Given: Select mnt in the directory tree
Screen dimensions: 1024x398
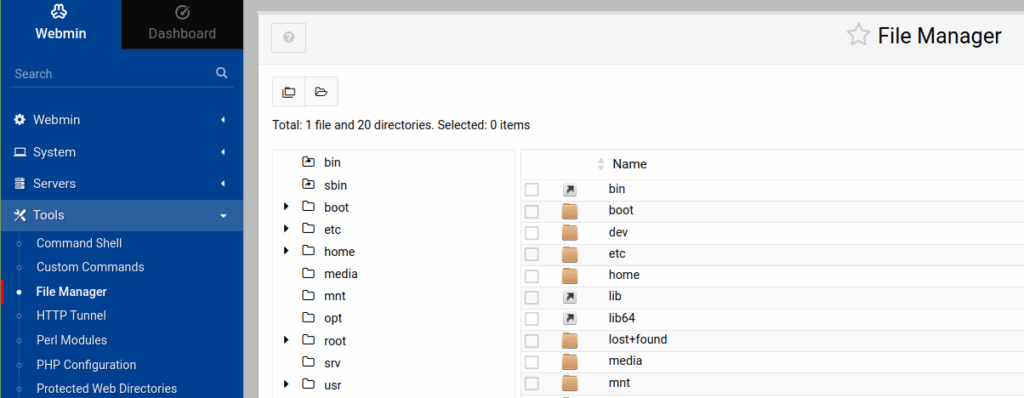Looking at the screenshot, I should coord(335,296).
